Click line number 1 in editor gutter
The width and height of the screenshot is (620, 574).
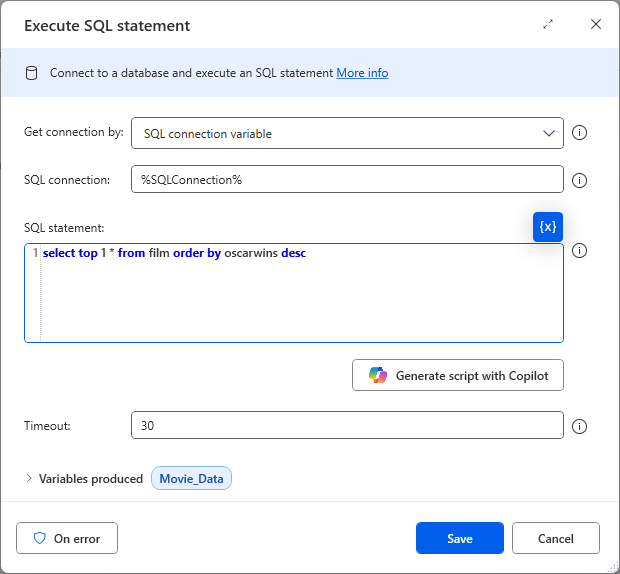(x=35, y=253)
